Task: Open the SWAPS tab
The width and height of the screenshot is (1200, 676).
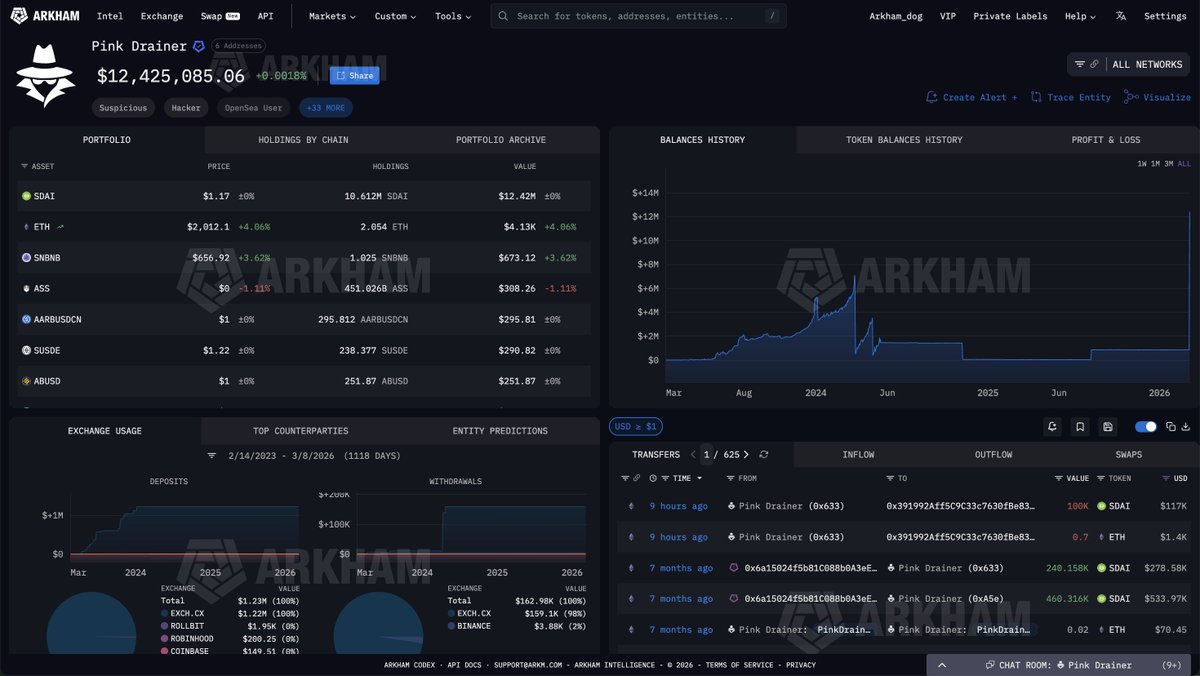Action: (1129, 455)
